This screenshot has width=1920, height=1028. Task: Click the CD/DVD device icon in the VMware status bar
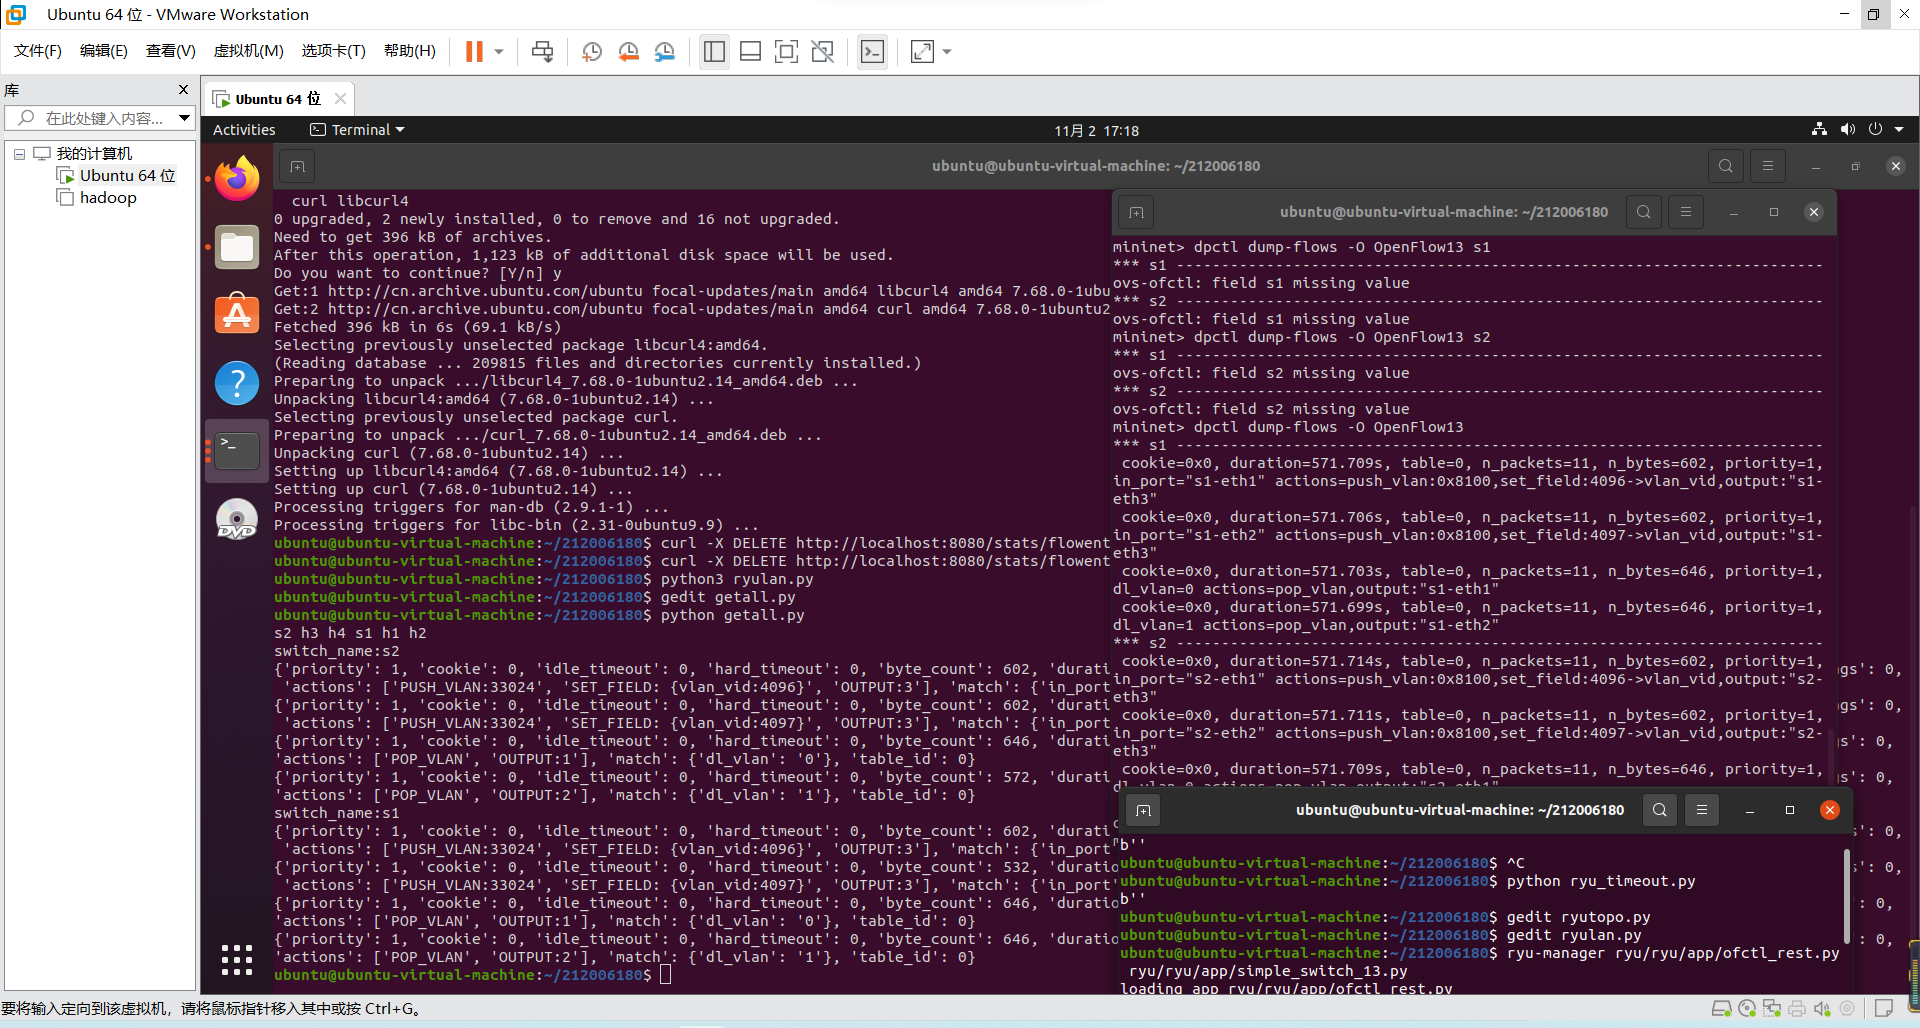(x=1747, y=1008)
